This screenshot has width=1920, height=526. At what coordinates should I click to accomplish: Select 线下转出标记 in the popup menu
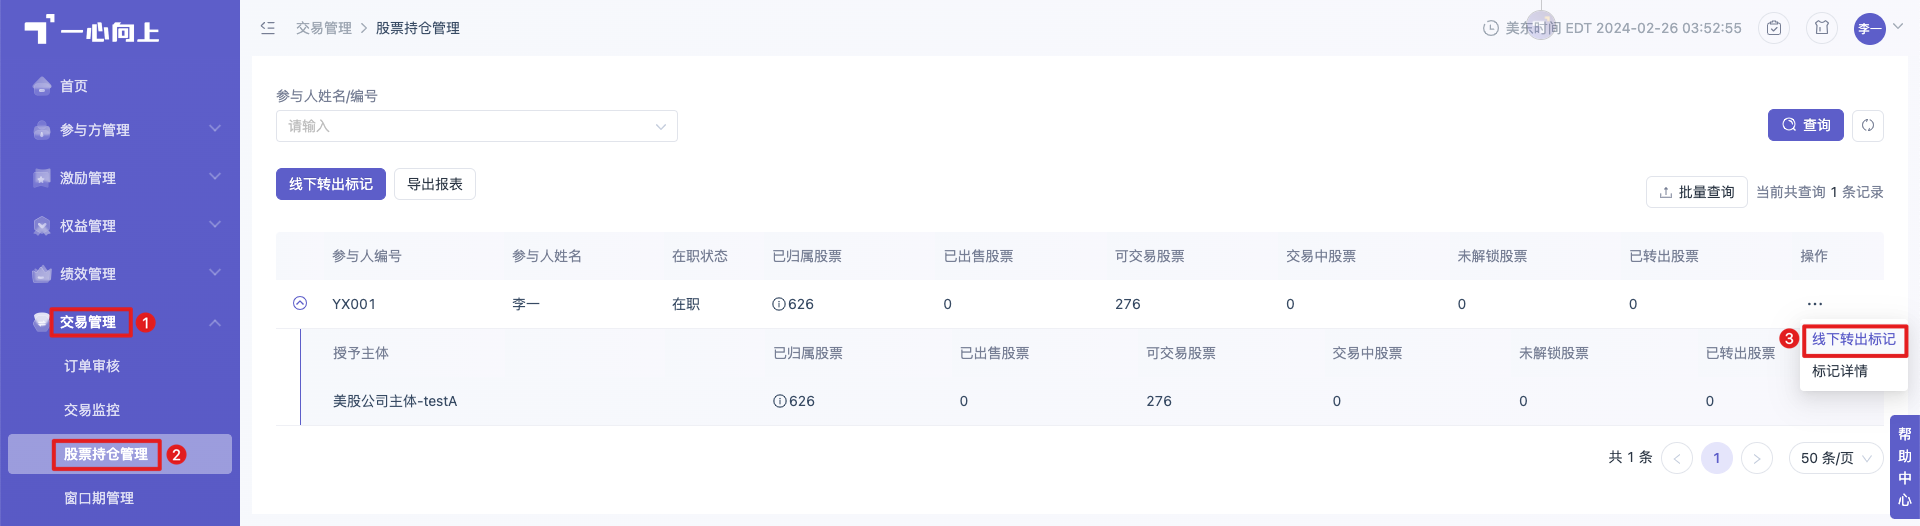[1854, 339]
